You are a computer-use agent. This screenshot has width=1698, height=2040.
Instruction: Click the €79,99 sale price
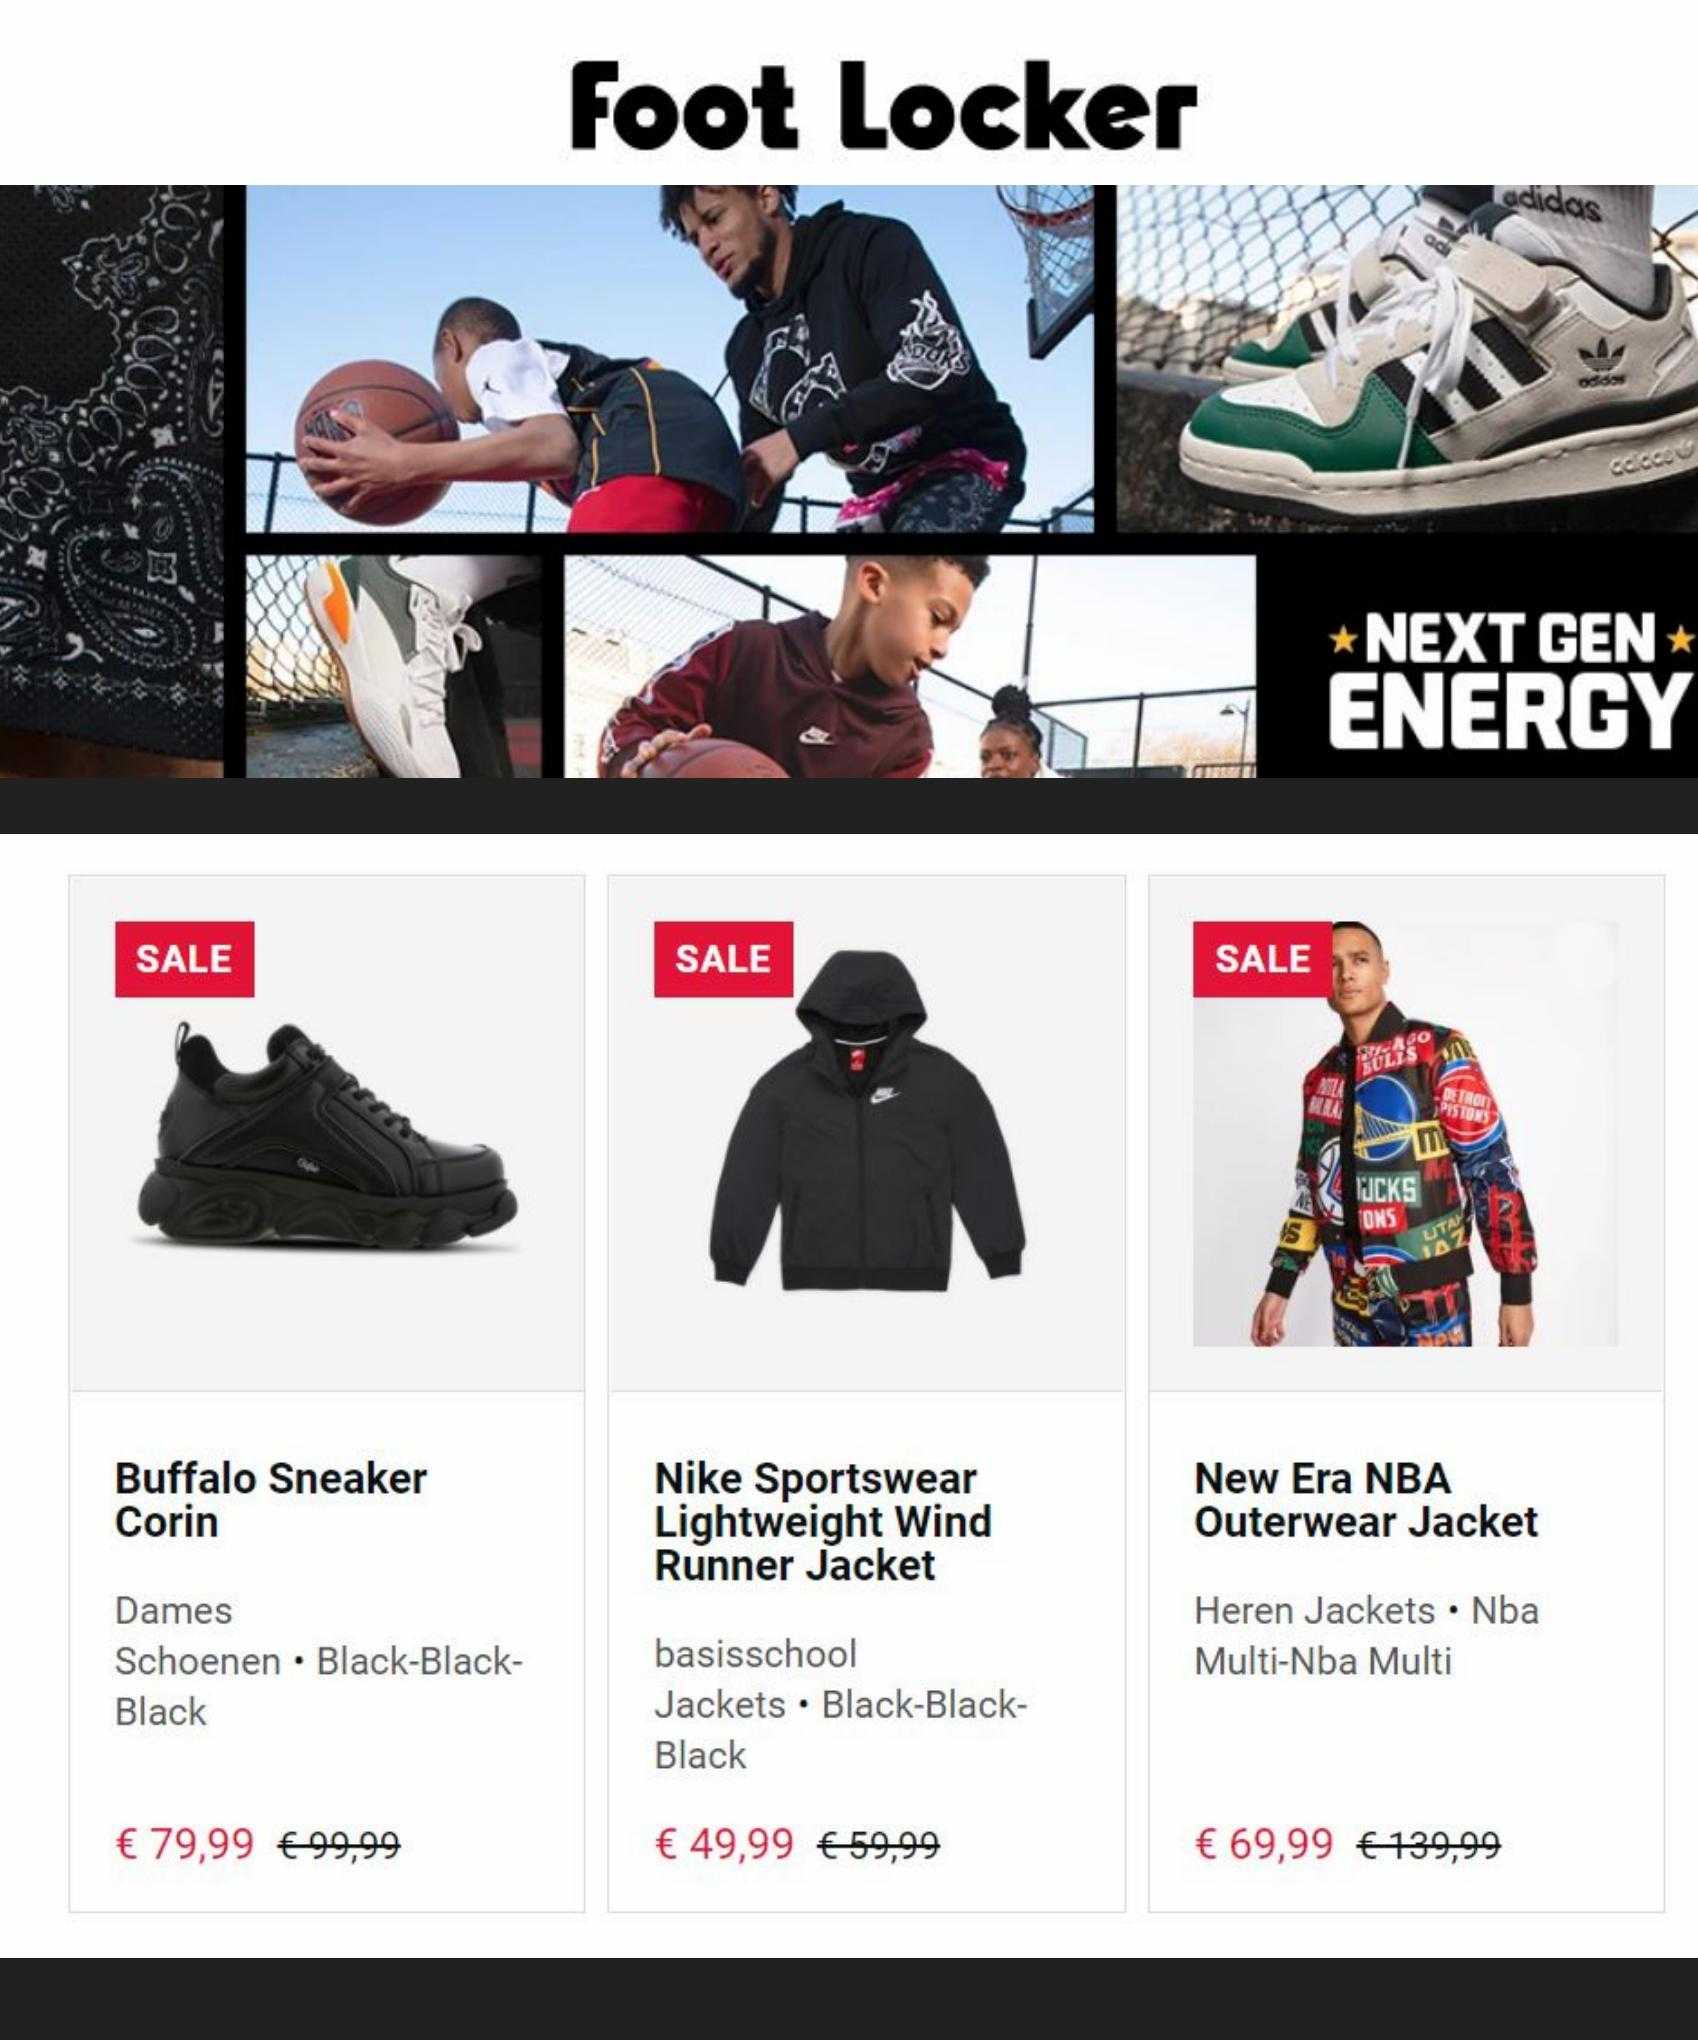click(x=185, y=1843)
